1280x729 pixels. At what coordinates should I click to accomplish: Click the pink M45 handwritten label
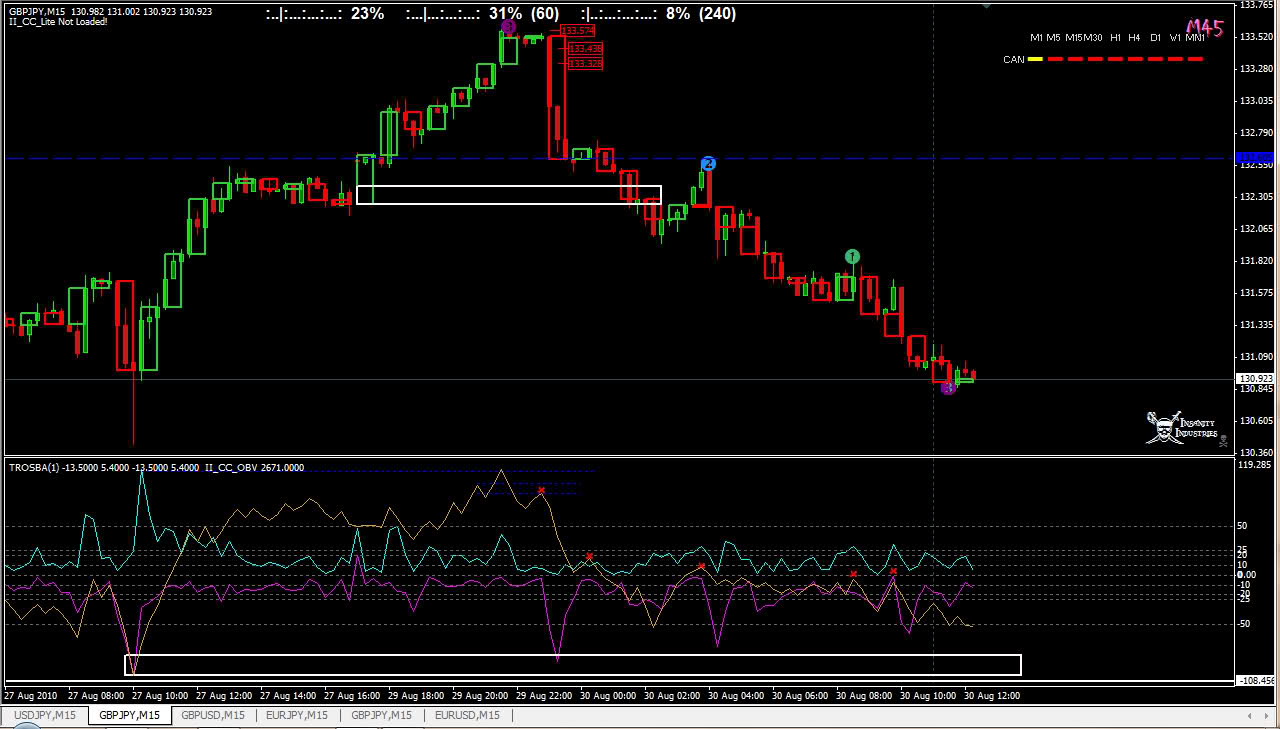tap(1205, 28)
